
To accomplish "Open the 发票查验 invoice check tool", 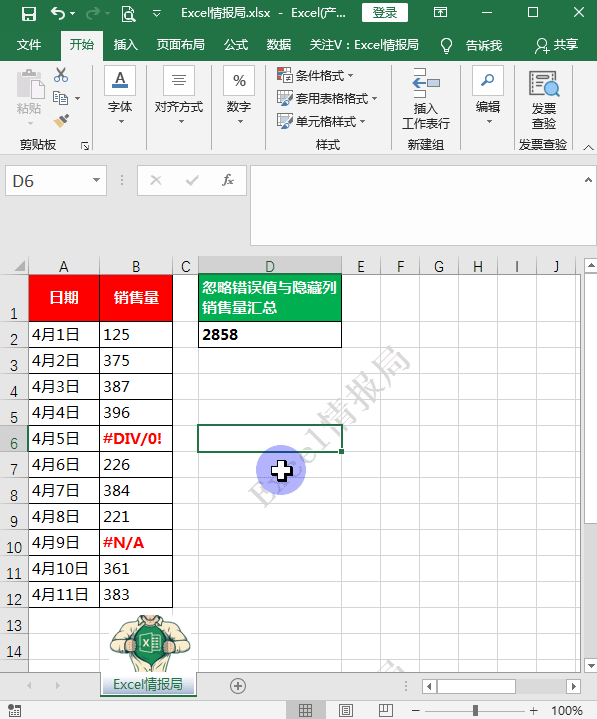I will pos(544,100).
